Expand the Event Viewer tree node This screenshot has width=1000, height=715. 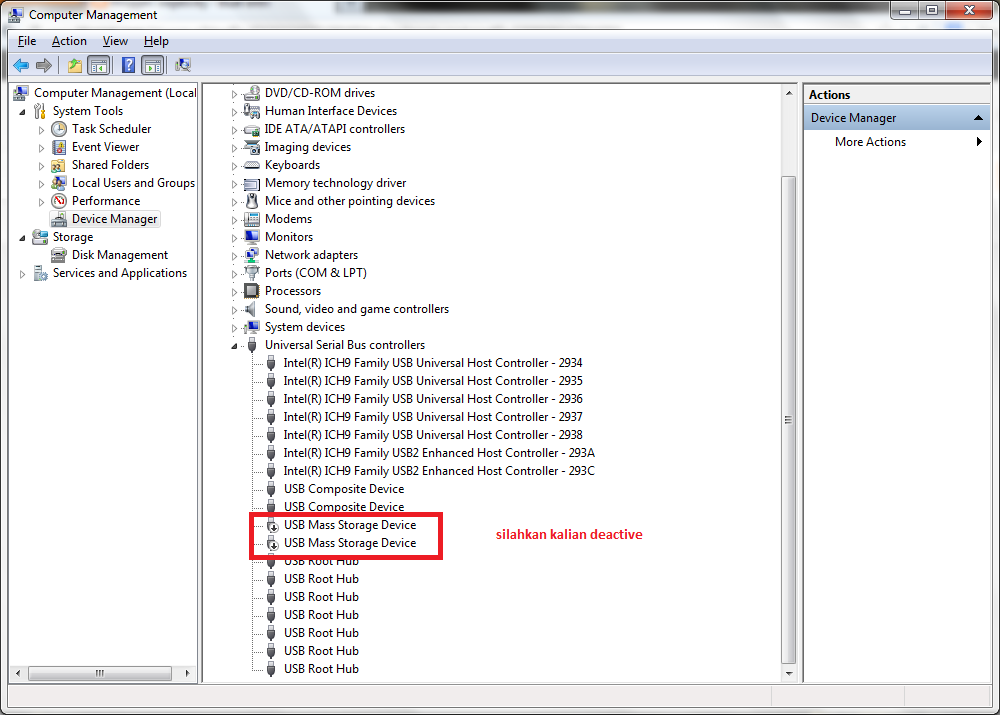pyautogui.click(x=41, y=148)
